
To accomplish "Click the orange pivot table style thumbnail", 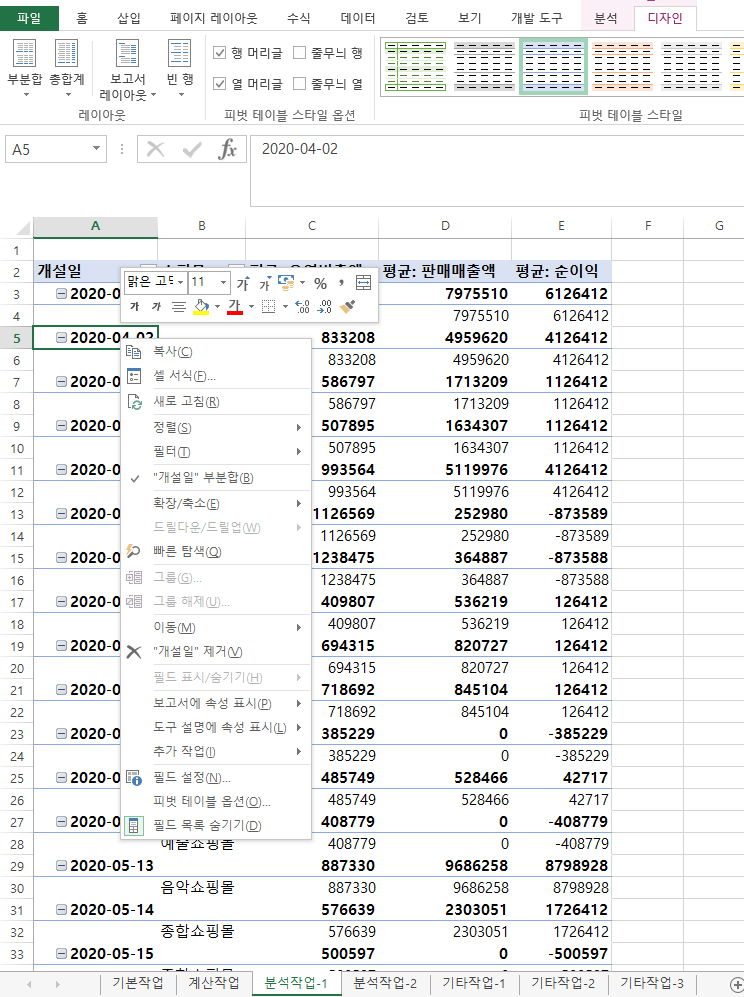I will tap(620, 67).
